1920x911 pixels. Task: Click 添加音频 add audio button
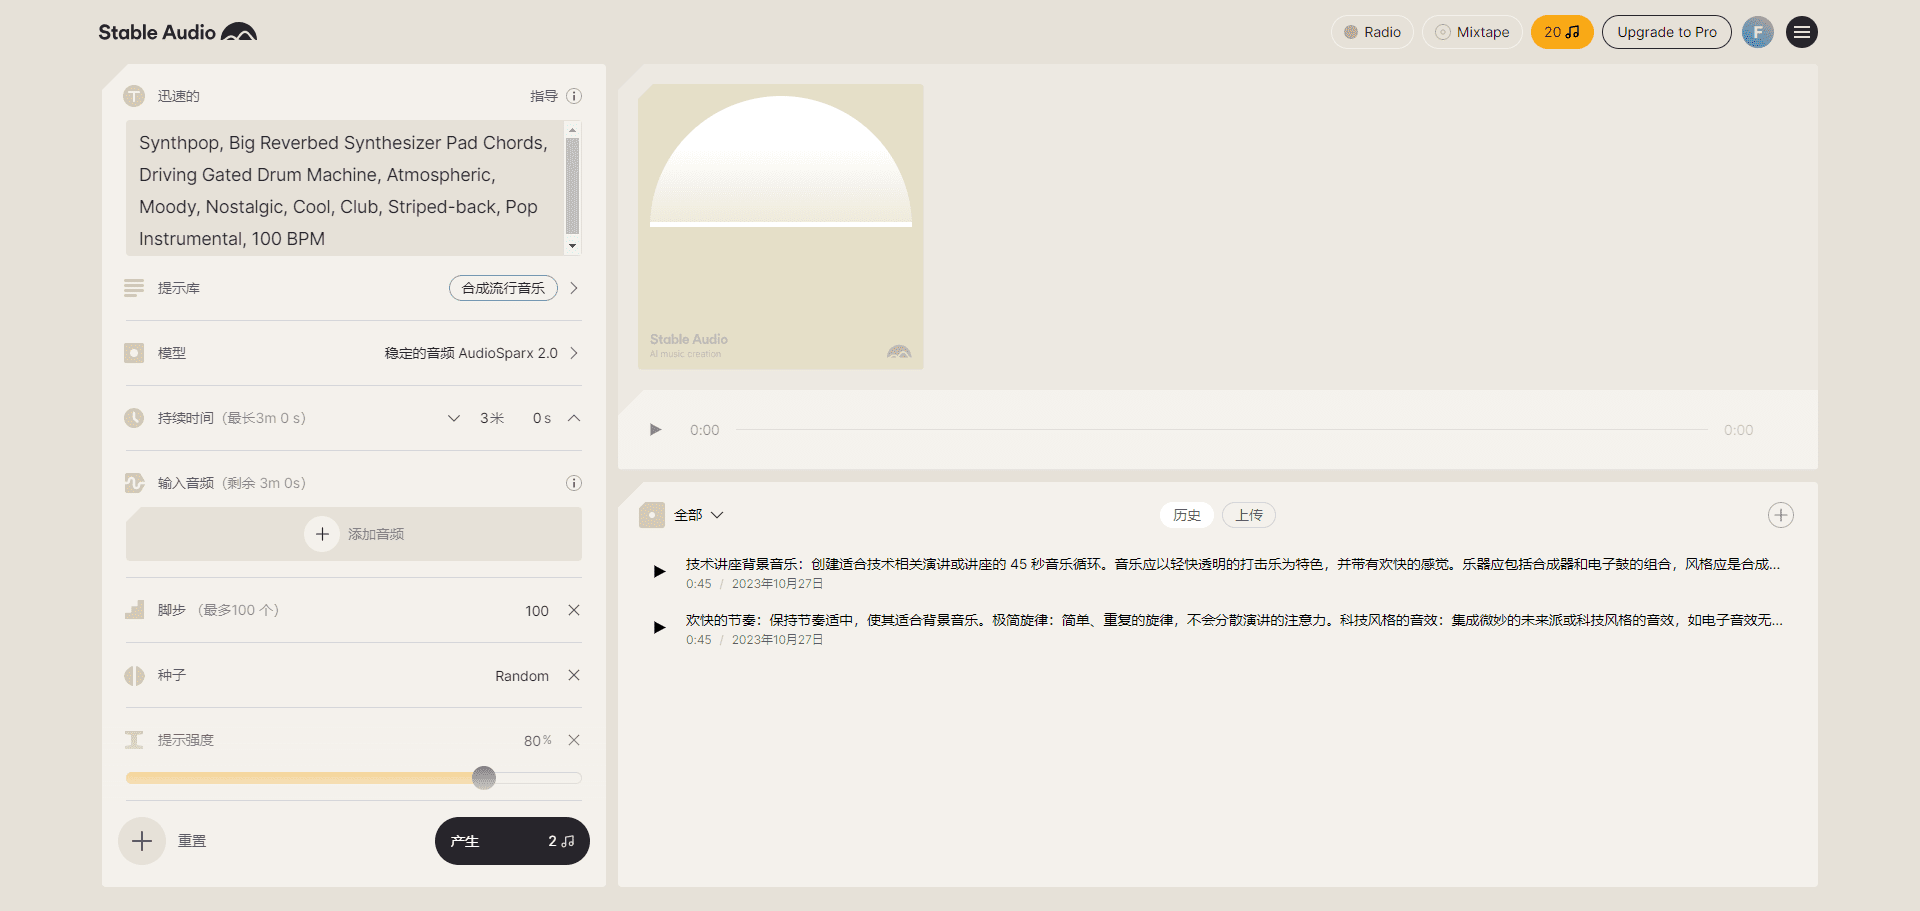pos(354,534)
